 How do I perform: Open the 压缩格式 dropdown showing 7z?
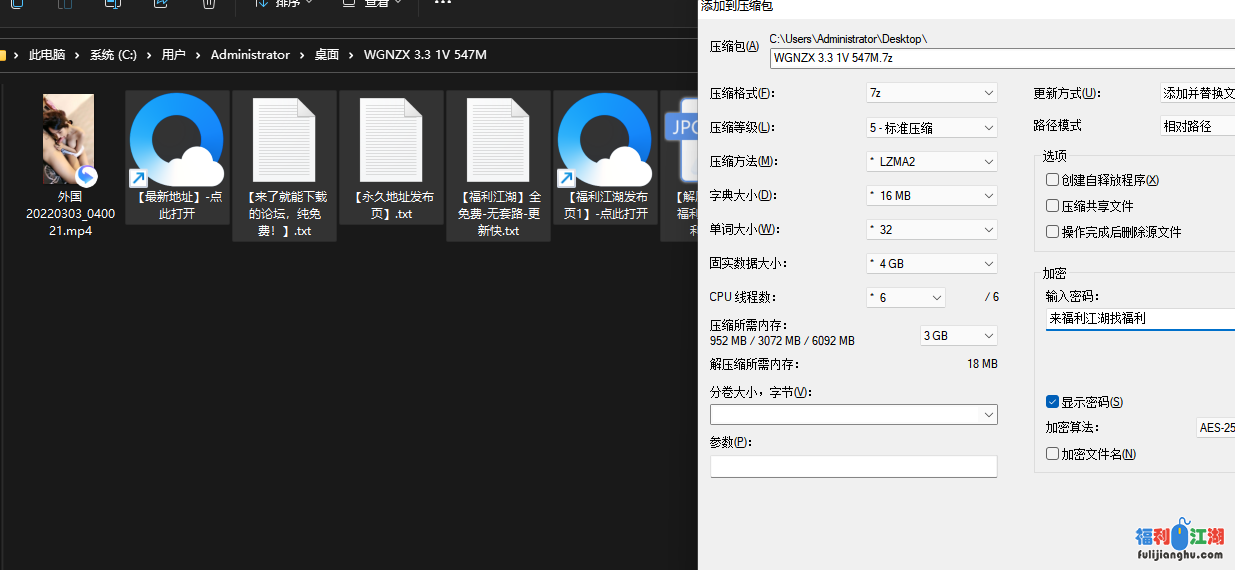pyautogui.click(x=931, y=93)
